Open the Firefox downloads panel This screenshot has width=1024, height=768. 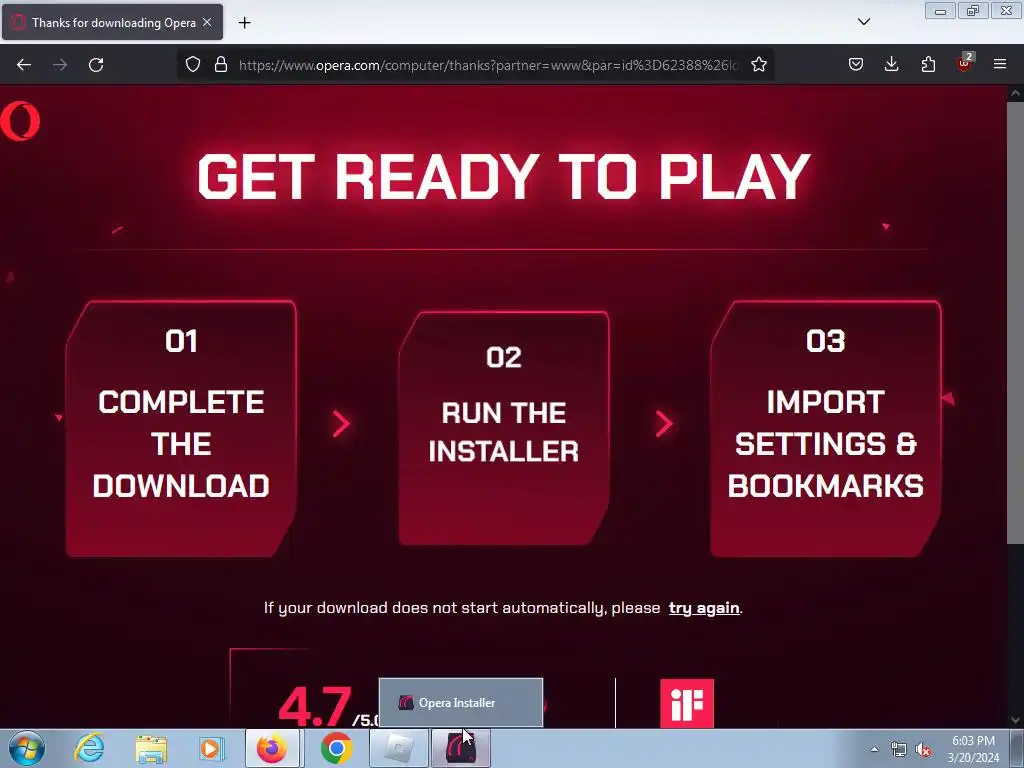point(891,64)
